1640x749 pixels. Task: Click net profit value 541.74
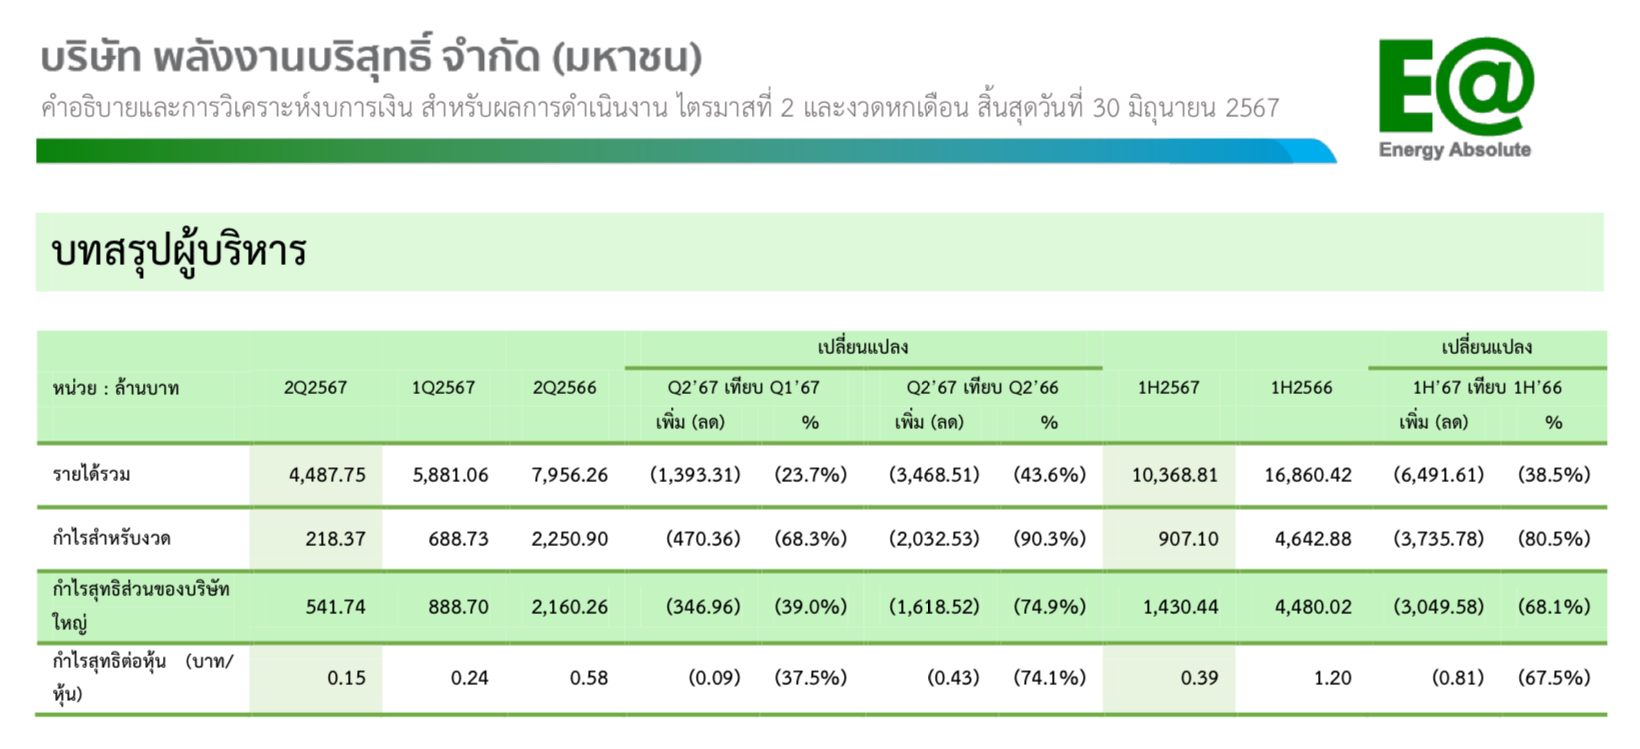click(x=335, y=607)
